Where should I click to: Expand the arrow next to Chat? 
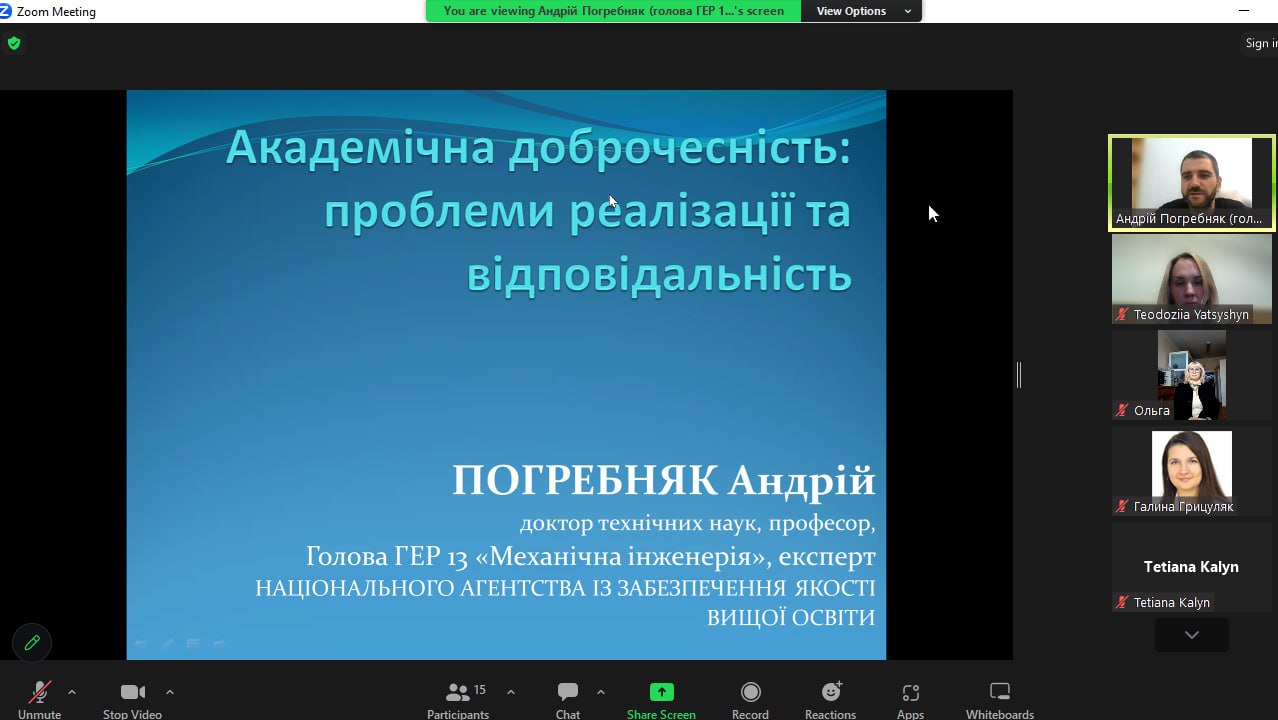pyautogui.click(x=601, y=692)
